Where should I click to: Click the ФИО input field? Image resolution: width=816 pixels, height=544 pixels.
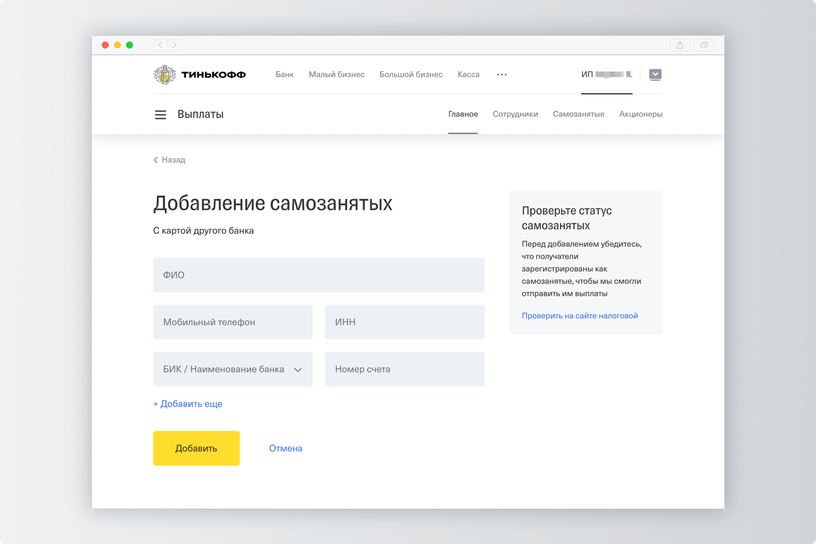[x=318, y=275]
